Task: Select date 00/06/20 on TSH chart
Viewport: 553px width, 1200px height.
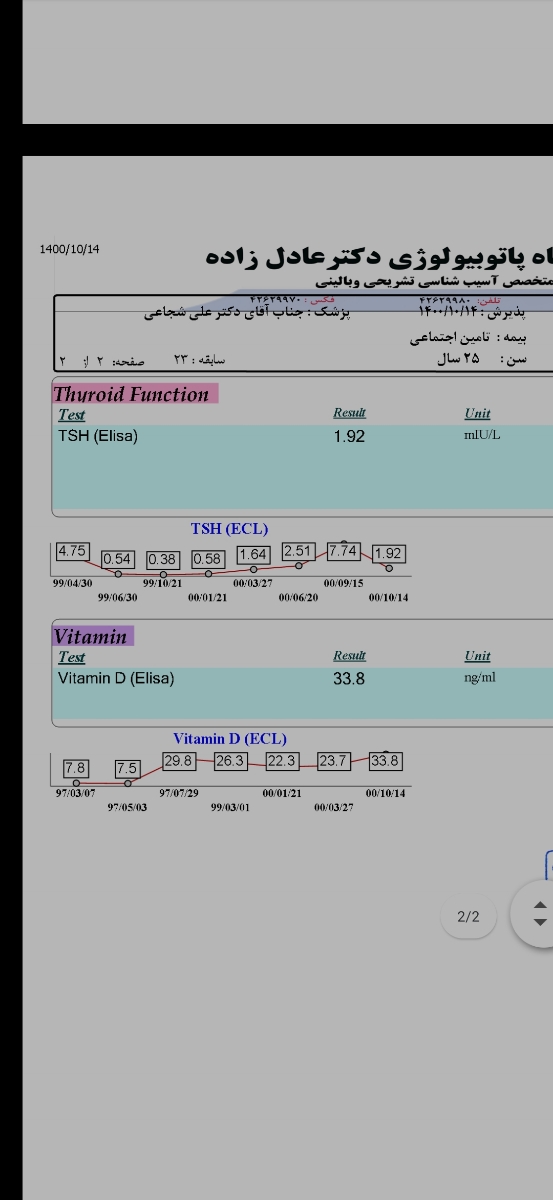Action: click(298, 597)
